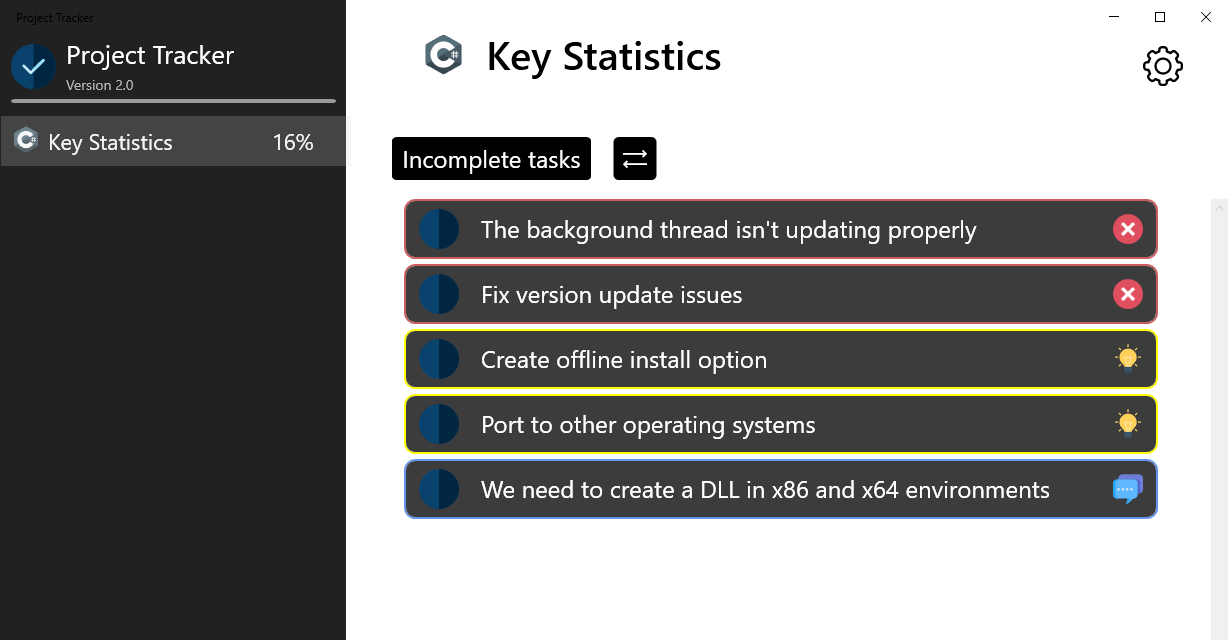The image size is (1229, 640).
Task: Click the swap arrows filter button
Action: tap(635, 159)
